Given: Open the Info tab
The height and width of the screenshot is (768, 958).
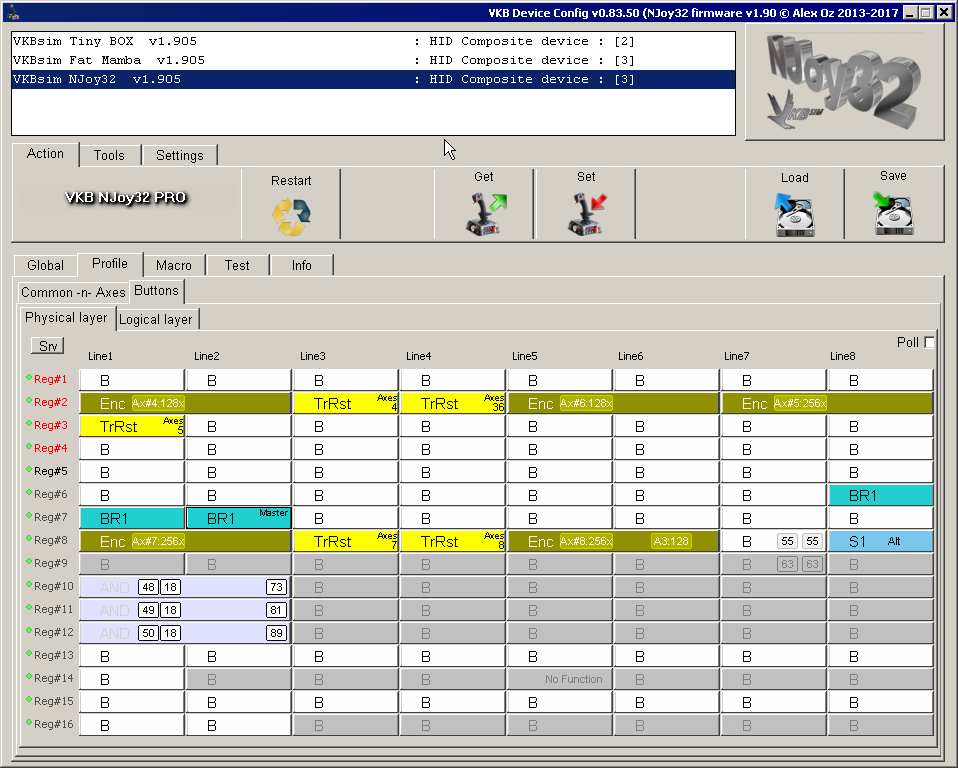Looking at the screenshot, I should pos(302,265).
